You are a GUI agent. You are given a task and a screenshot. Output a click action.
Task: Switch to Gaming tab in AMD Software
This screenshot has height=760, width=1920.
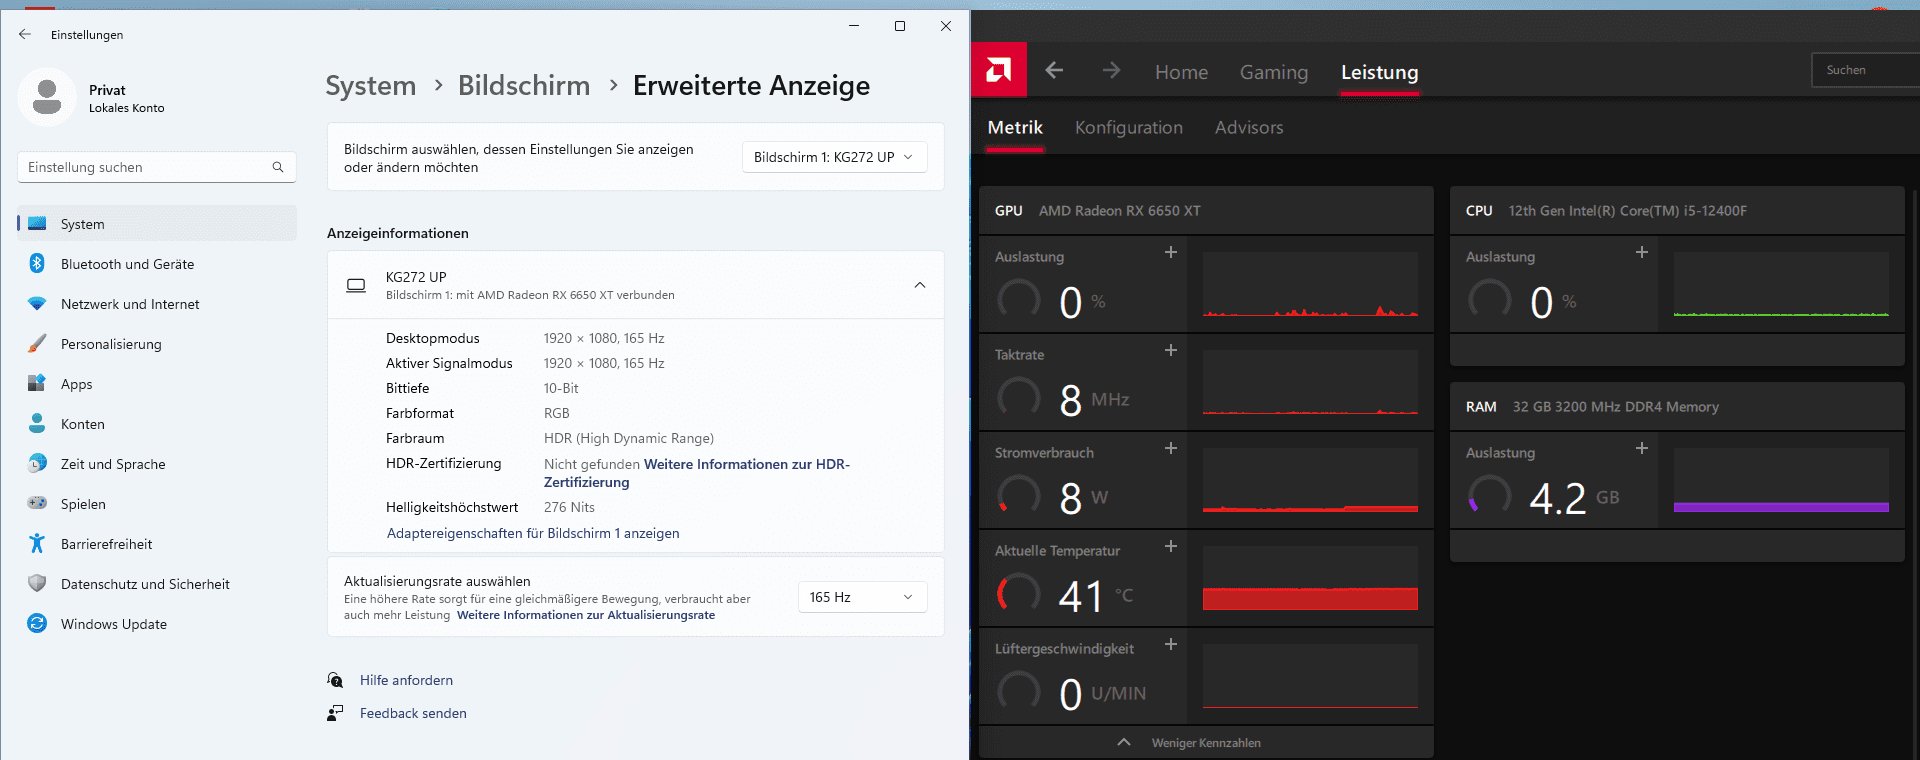pyautogui.click(x=1273, y=72)
